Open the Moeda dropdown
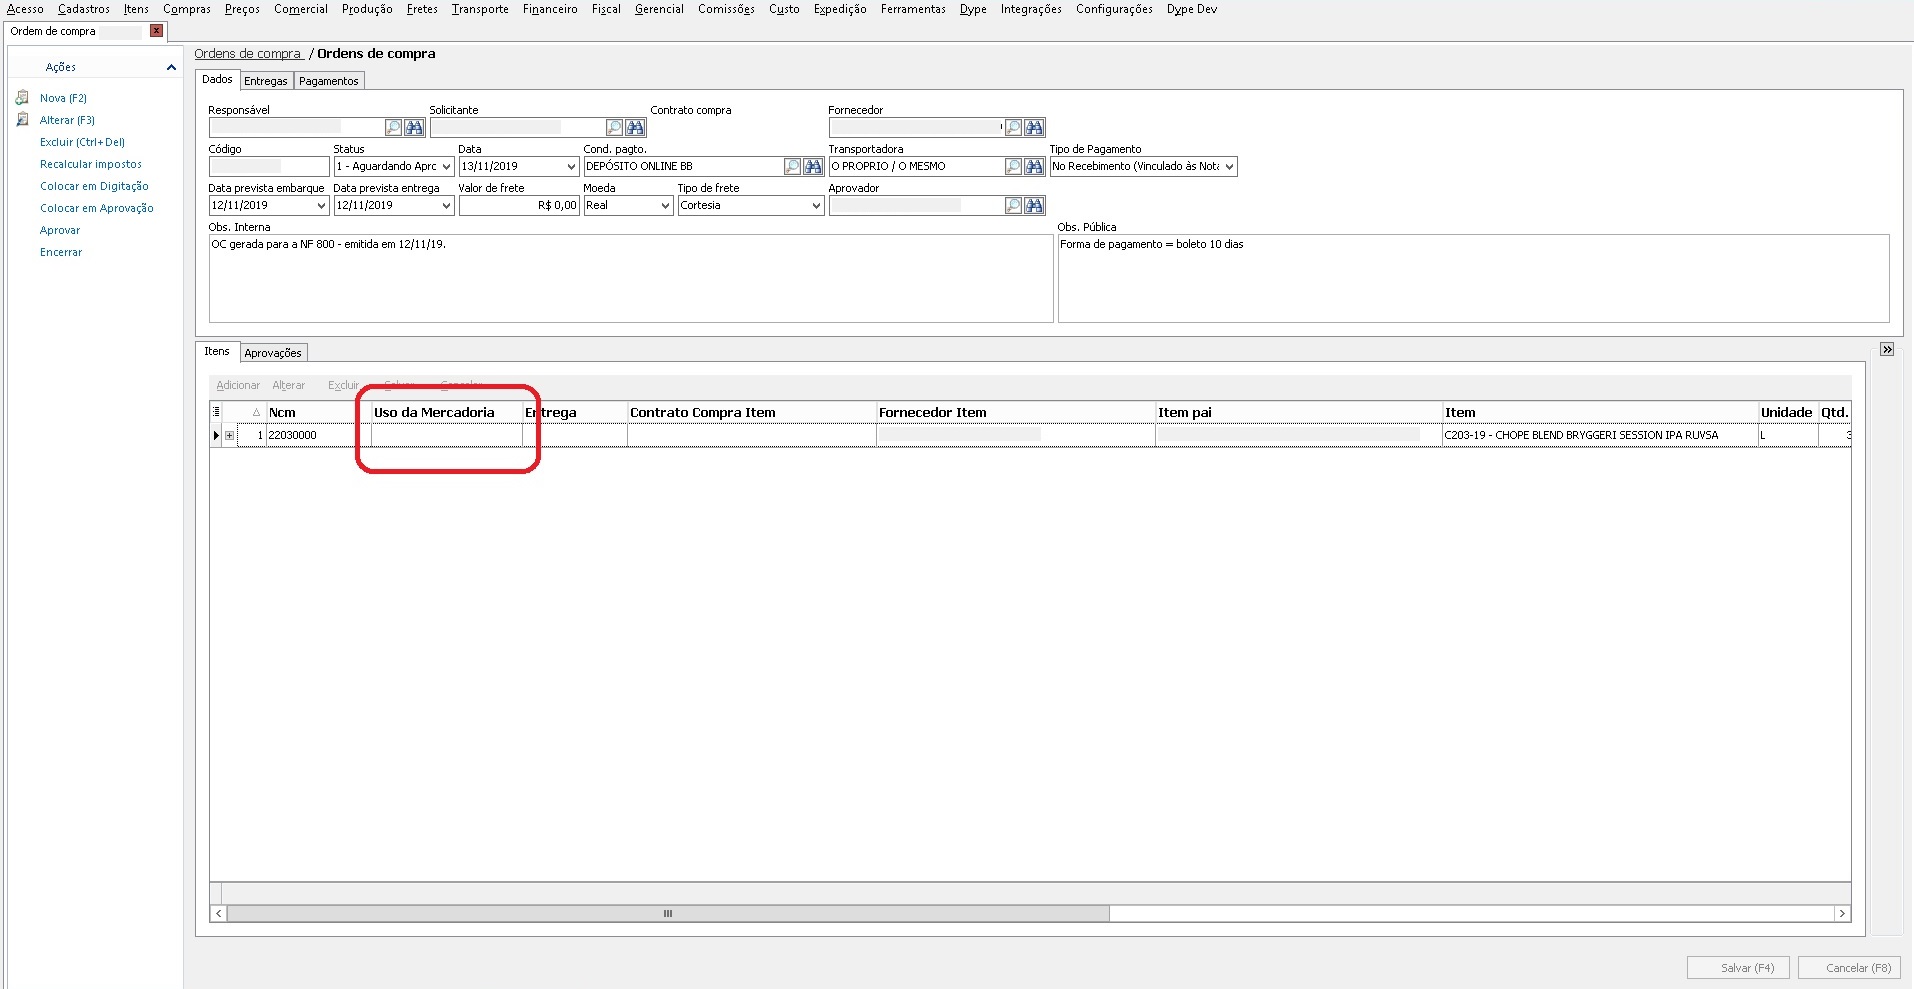This screenshot has height=989, width=1914. (665, 206)
